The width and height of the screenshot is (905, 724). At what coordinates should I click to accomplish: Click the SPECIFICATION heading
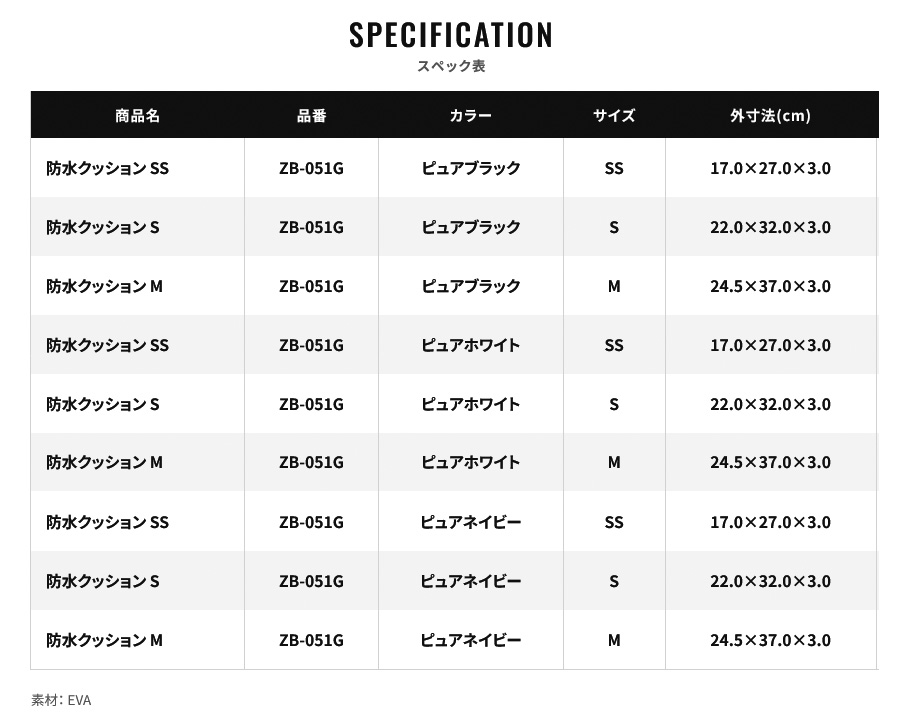(x=451, y=35)
